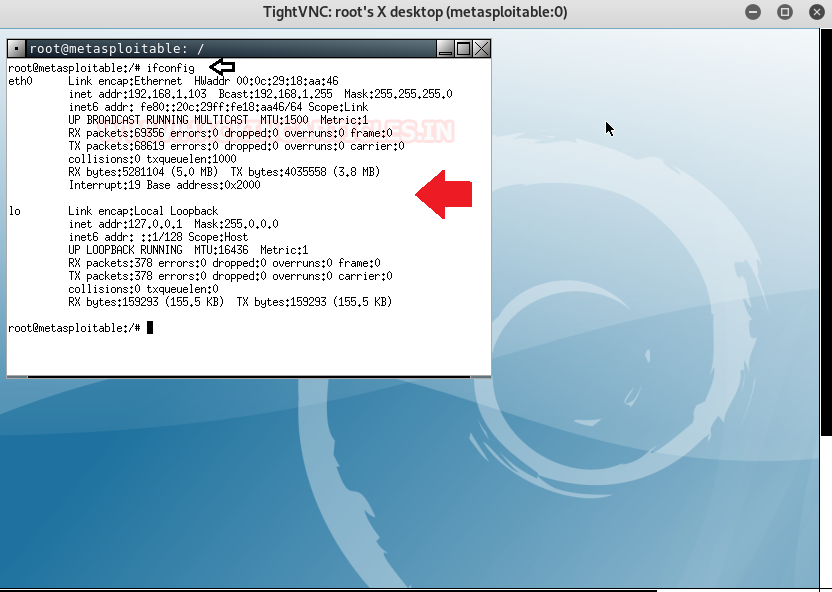Image resolution: width=832 pixels, height=592 pixels.
Task: Close the root@metasploitable terminal window
Action: [x=481, y=49]
